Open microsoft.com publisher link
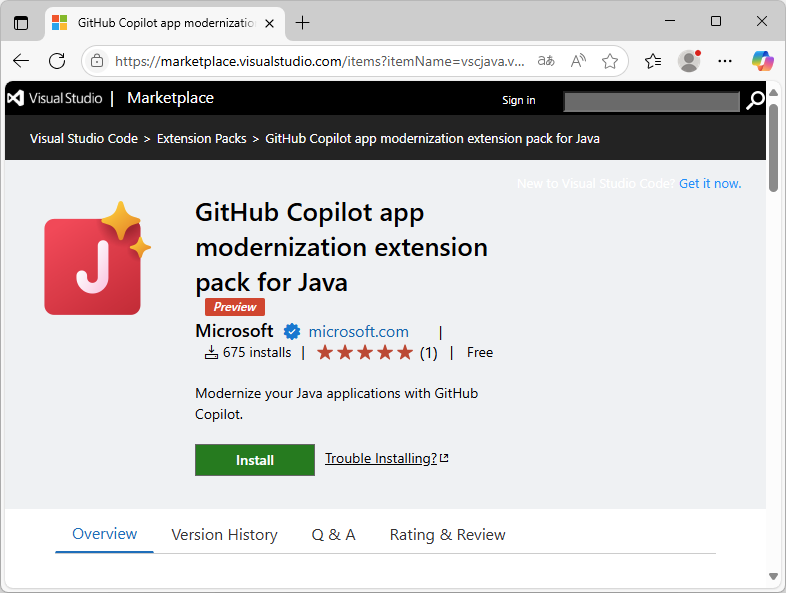The image size is (786, 593). coord(358,331)
